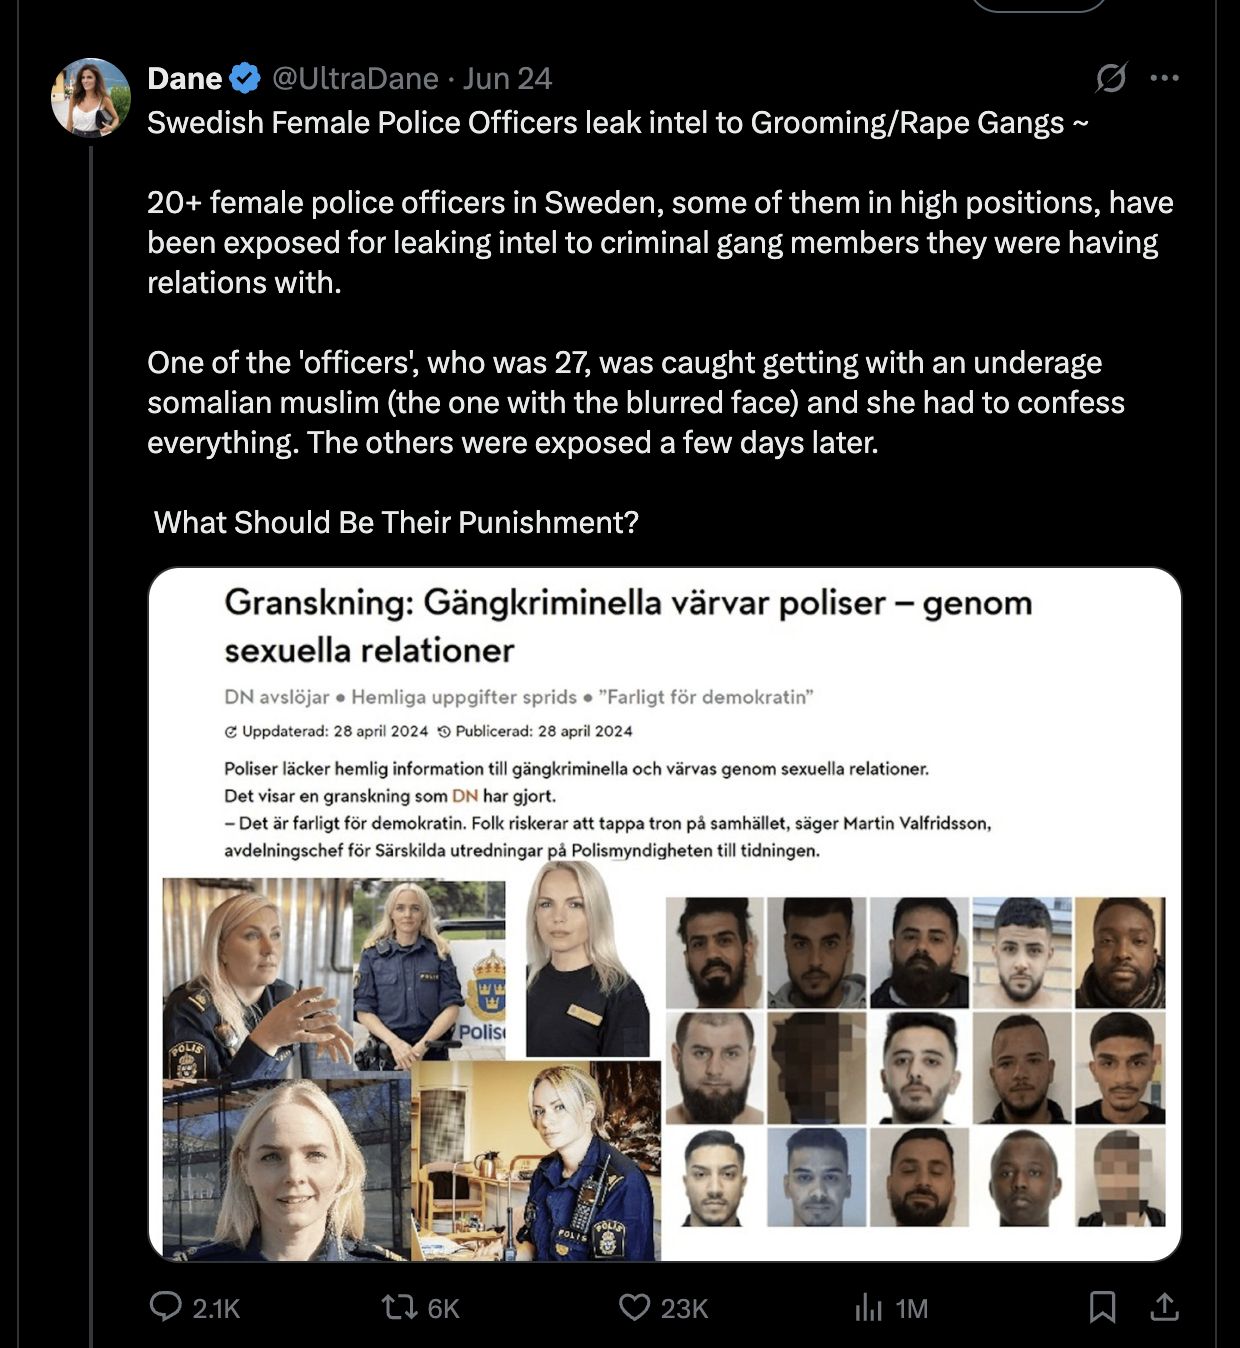The image size is (1240, 1348).
Task: View post analytics showing 1M views
Action: 891,1308
